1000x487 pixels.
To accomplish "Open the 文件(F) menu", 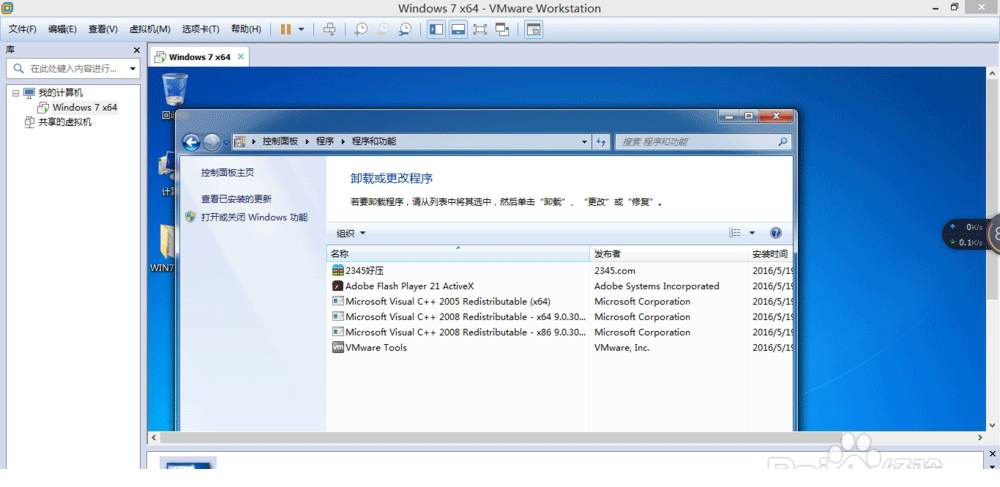I will click(x=22, y=29).
